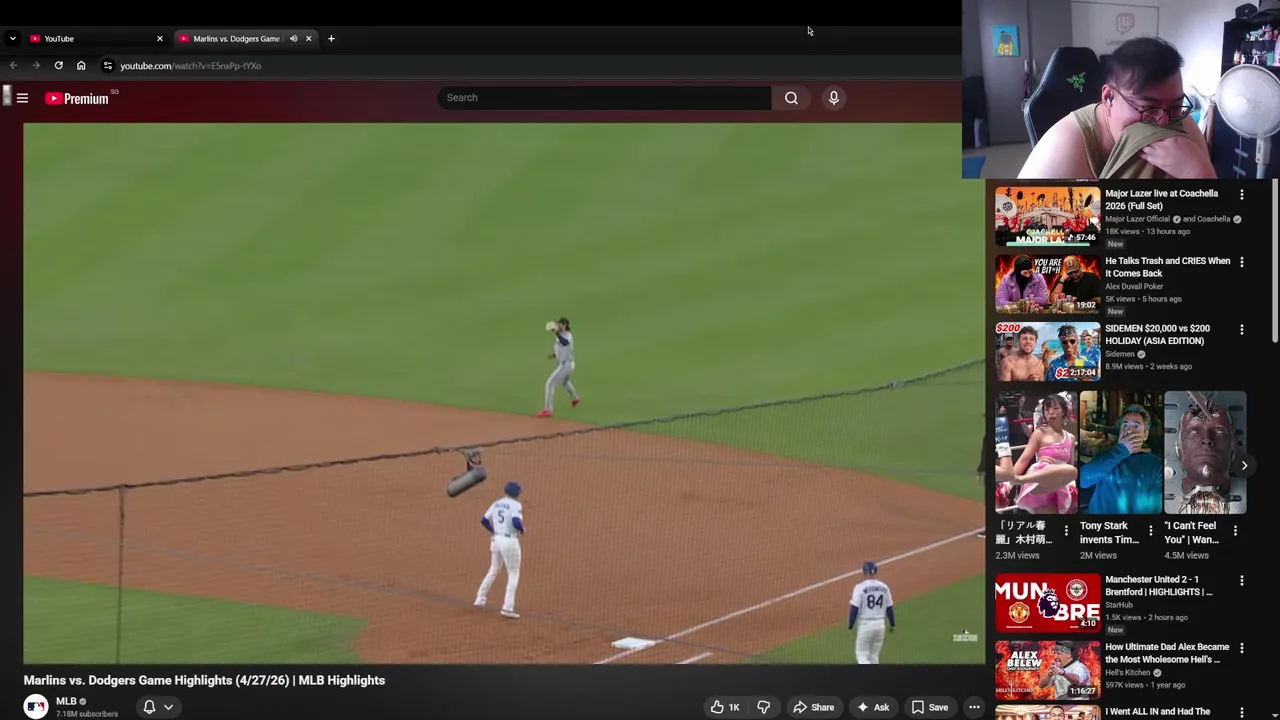Open the MLB channel name link
The height and width of the screenshot is (720, 1280).
66,702
